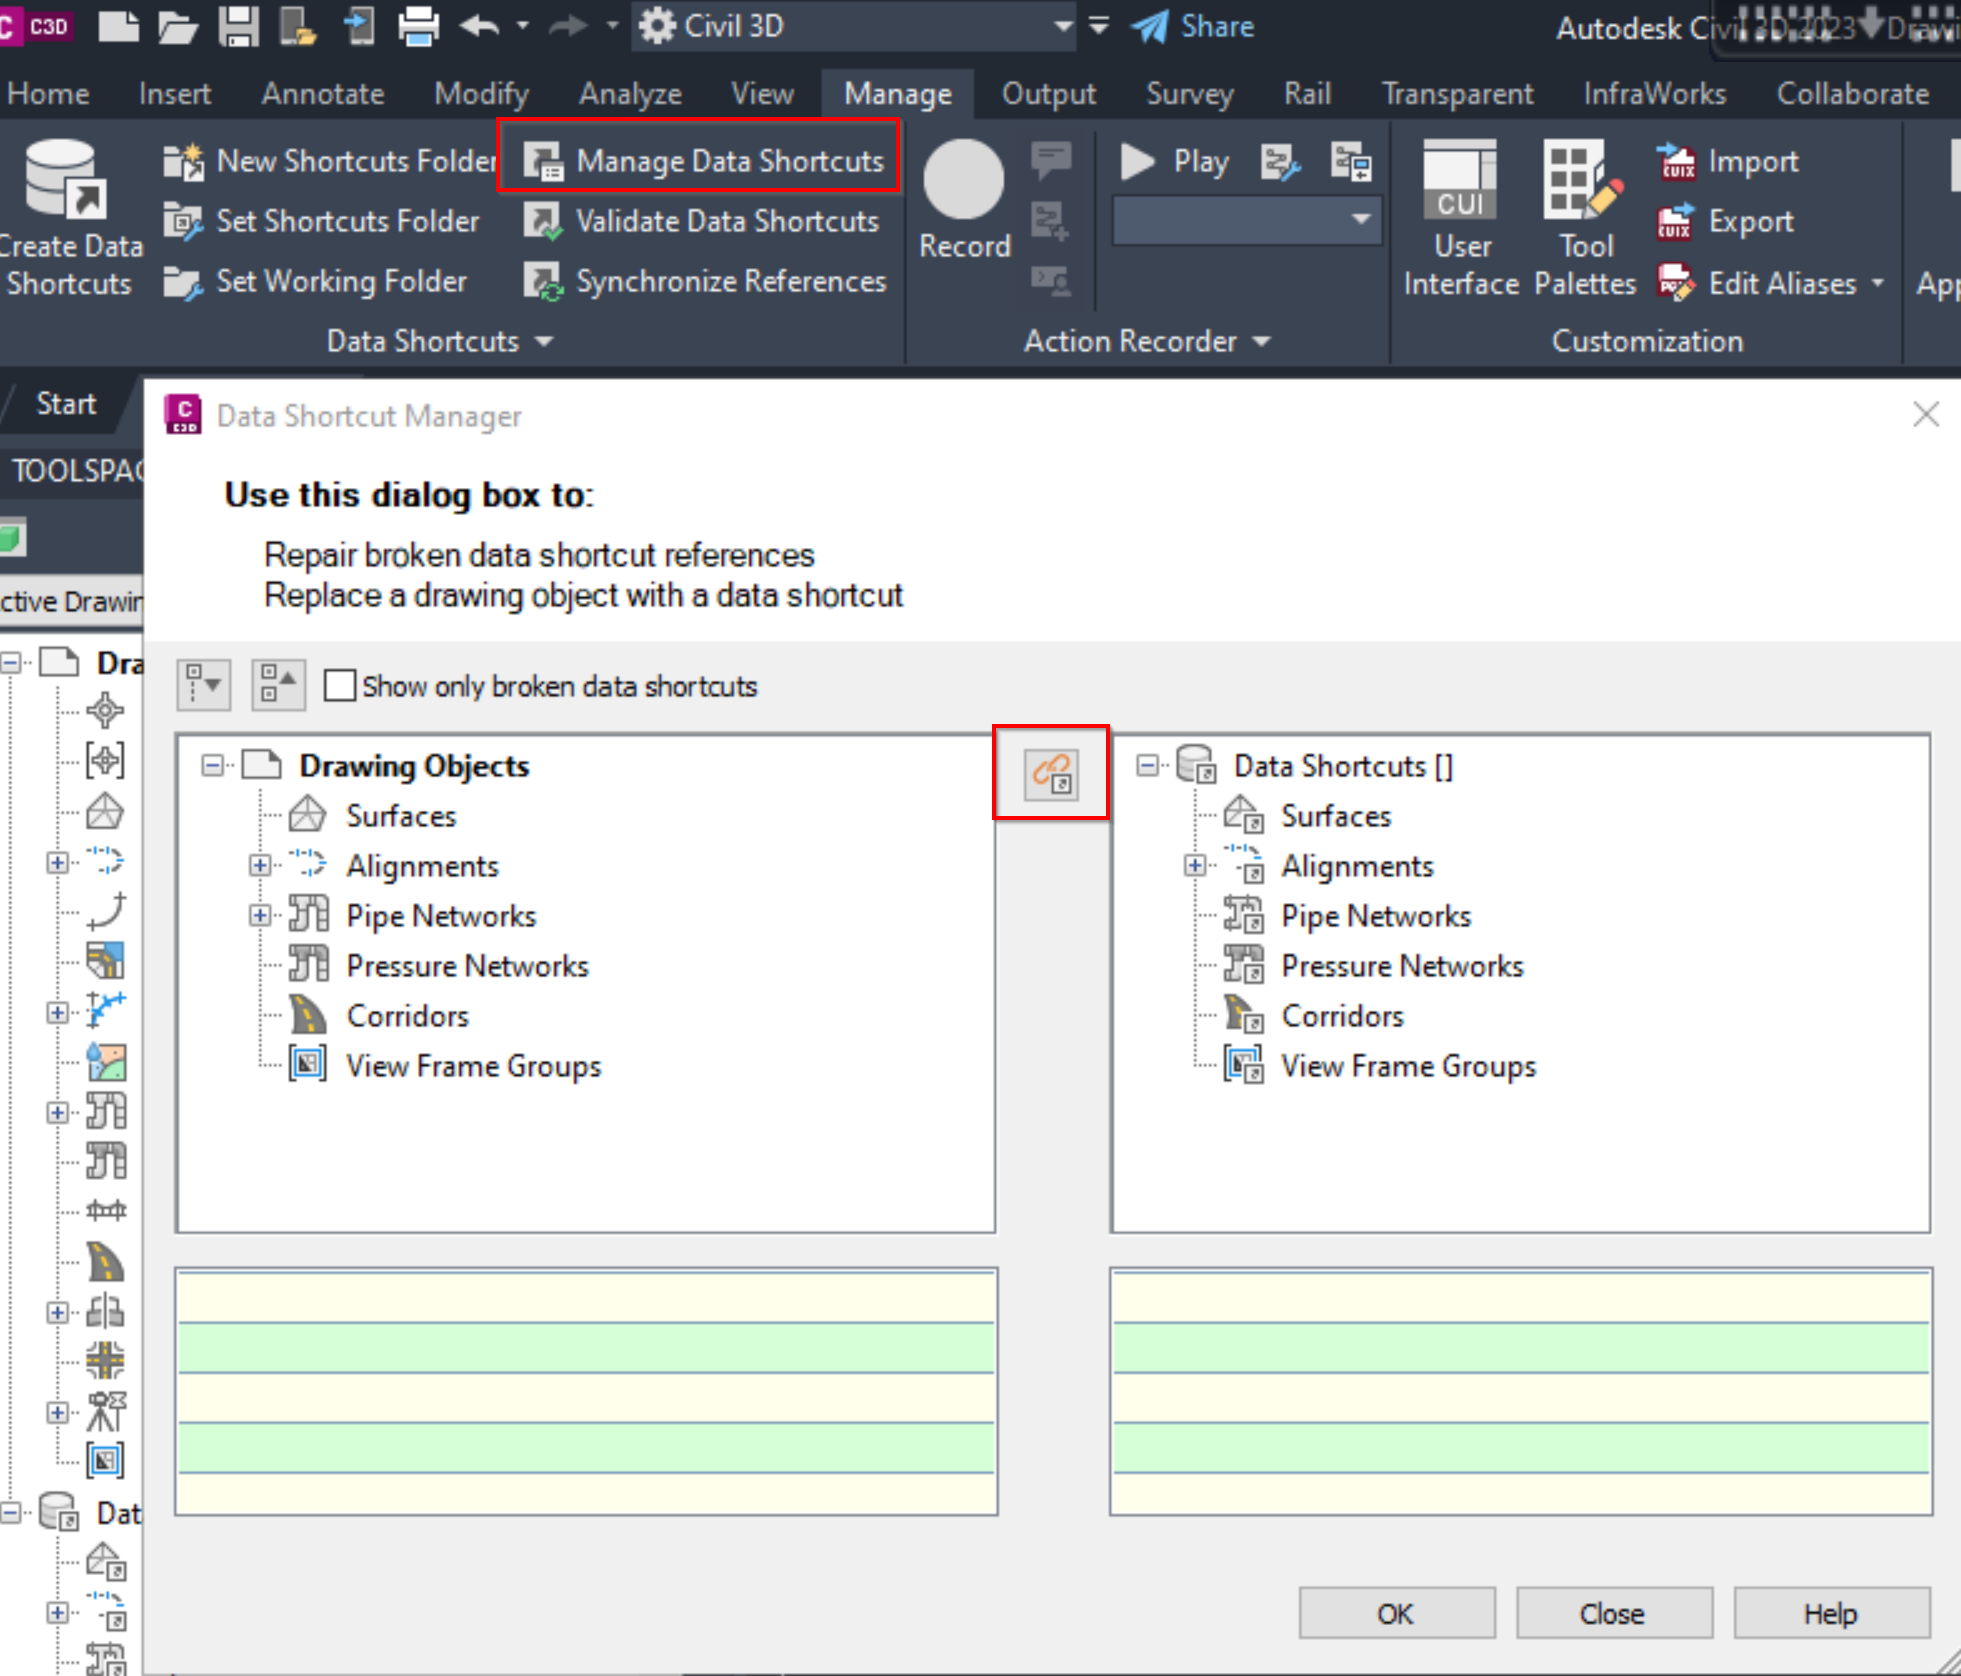This screenshot has width=1961, height=1676.
Task: Expand Pipe Networks under Drawing Objects
Action: [x=260, y=916]
